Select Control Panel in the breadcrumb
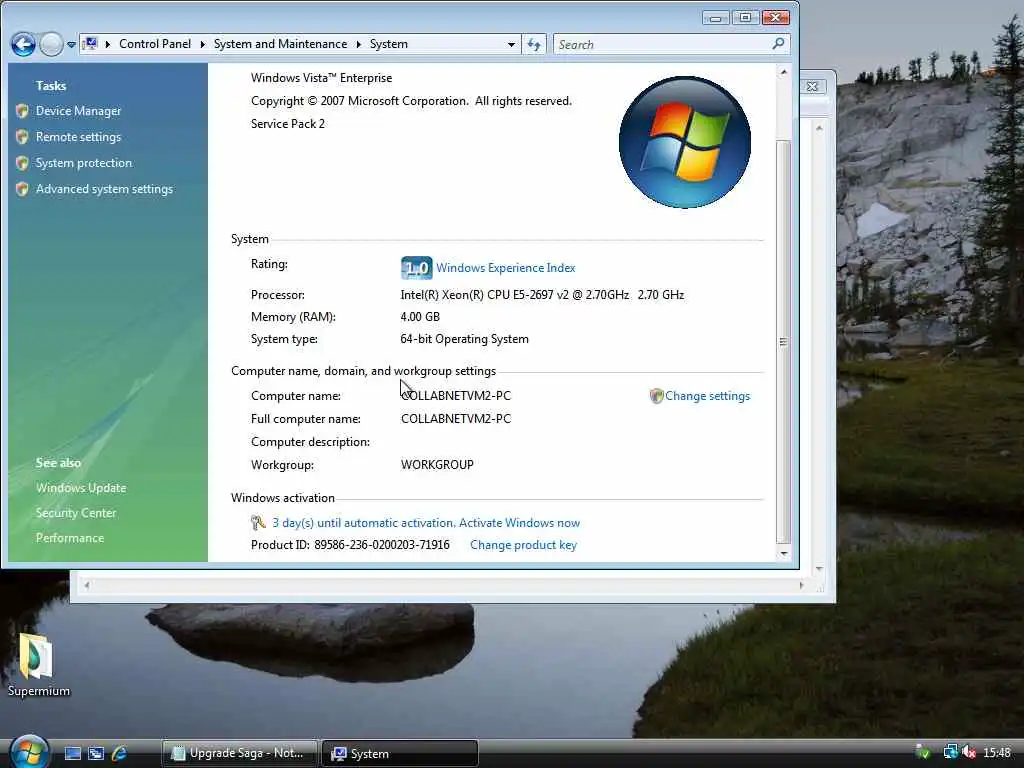This screenshot has height=768, width=1024. (155, 44)
